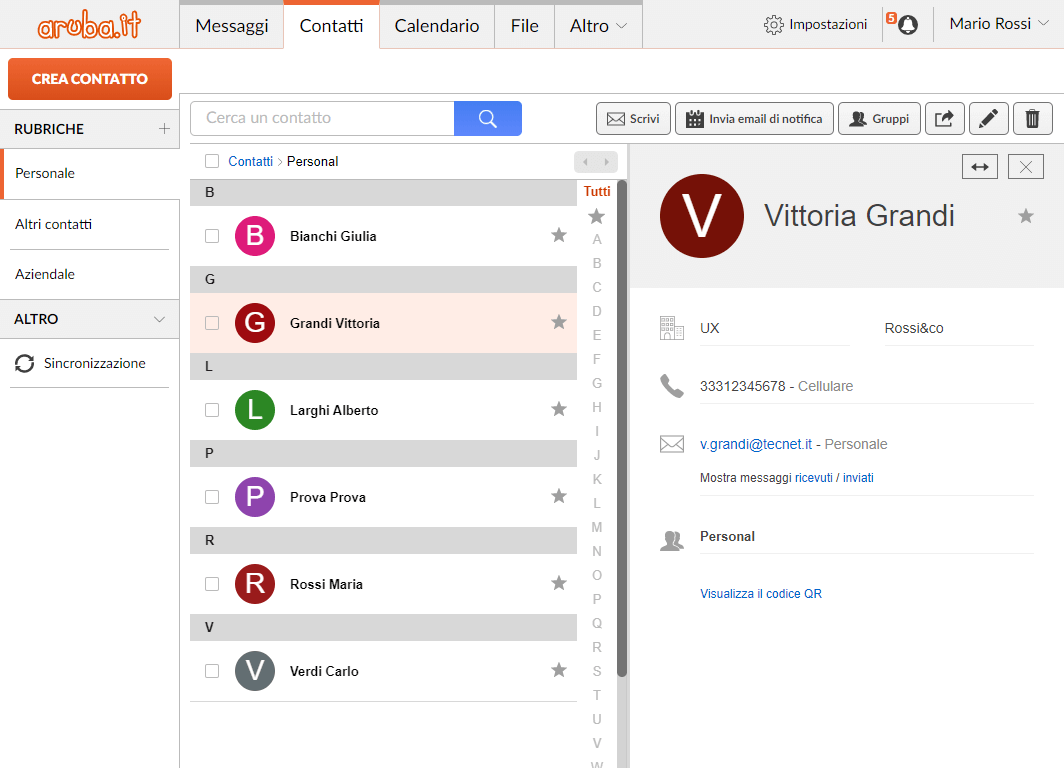Screen dimensions: 1064x768
Task: Click the pencil edit contact icon
Action: coord(989,119)
